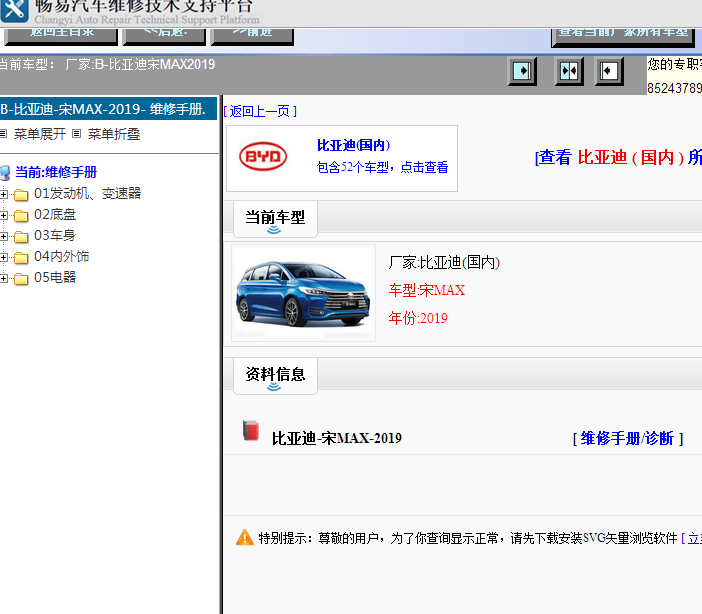Open the 02底盘 folder label
This screenshot has width=702, height=614.
(55, 215)
